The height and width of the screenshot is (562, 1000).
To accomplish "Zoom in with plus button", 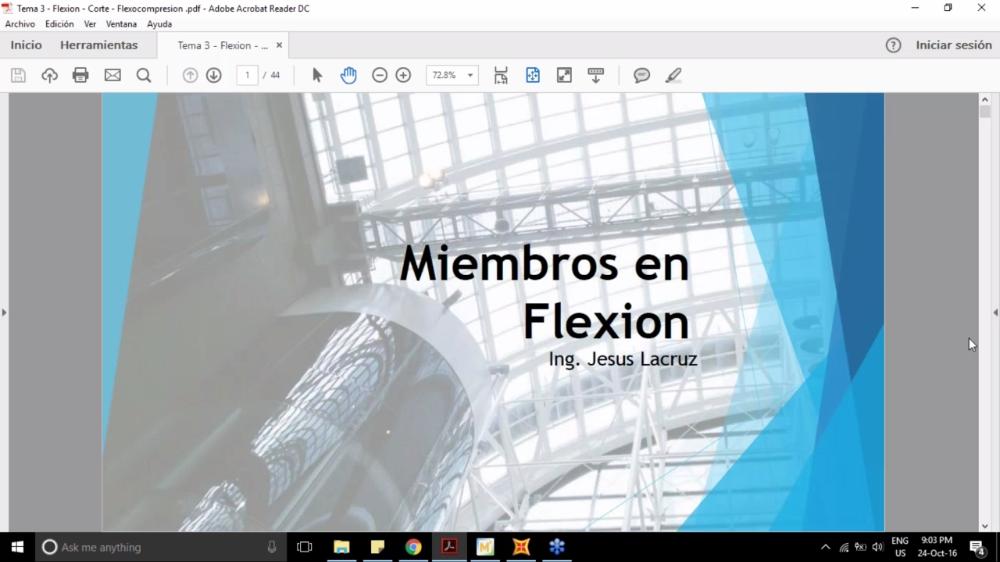I will pos(403,75).
